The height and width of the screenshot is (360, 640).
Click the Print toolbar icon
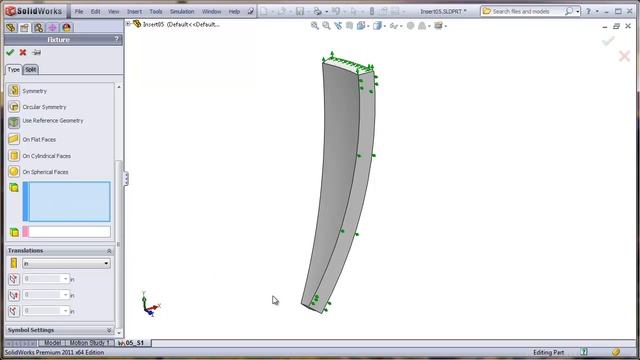click(317, 11)
